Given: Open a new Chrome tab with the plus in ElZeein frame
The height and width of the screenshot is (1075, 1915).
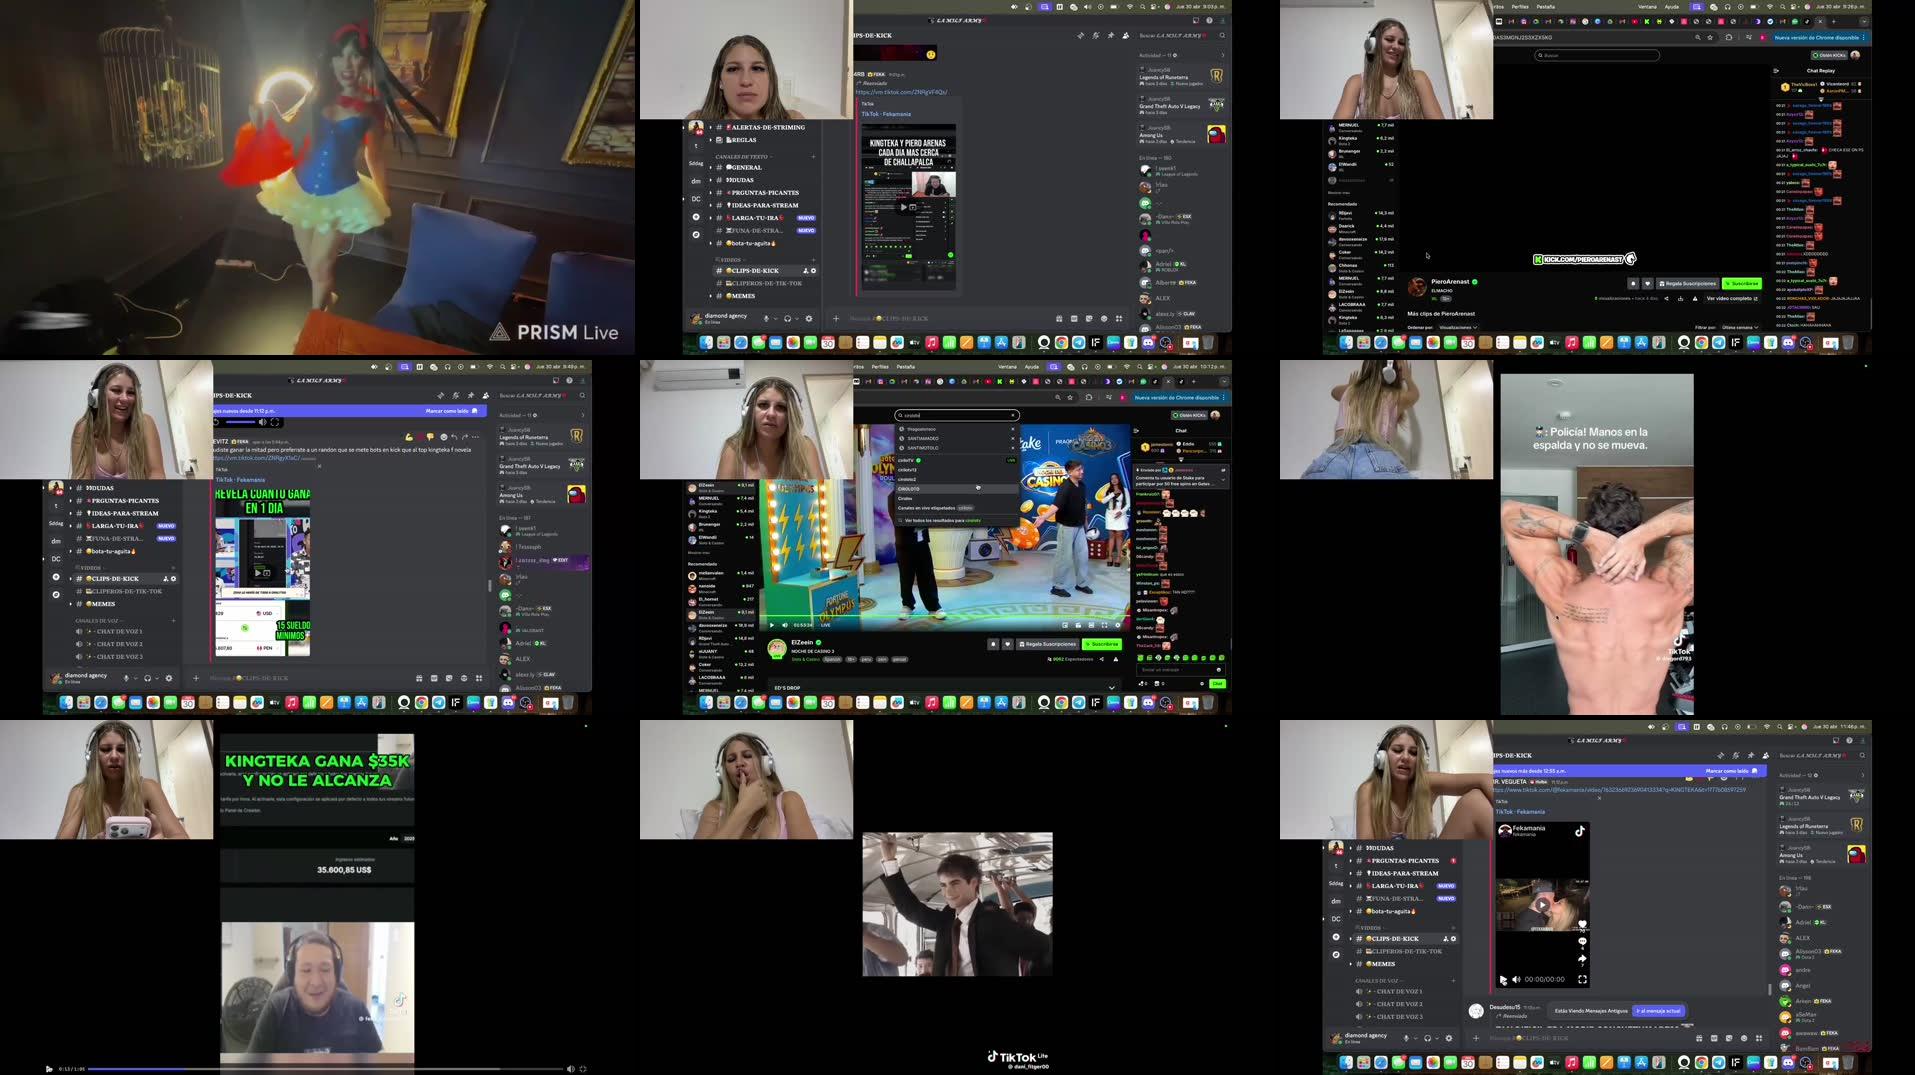Looking at the screenshot, I should click(x=1193, y=381).
